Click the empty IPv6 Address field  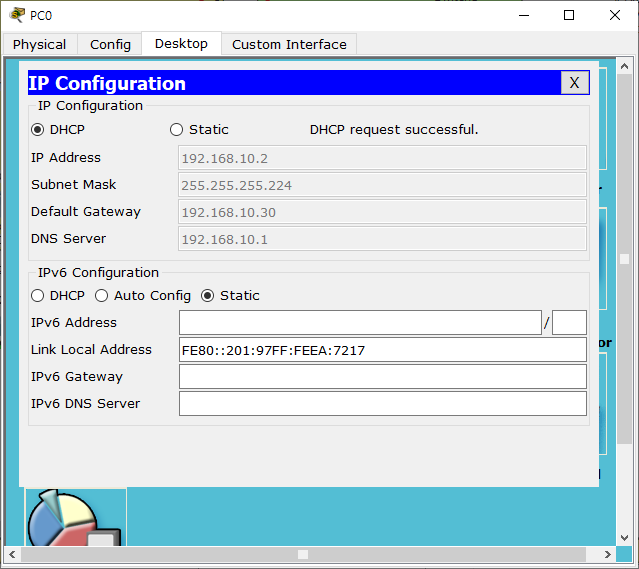(x=360, y=322)
